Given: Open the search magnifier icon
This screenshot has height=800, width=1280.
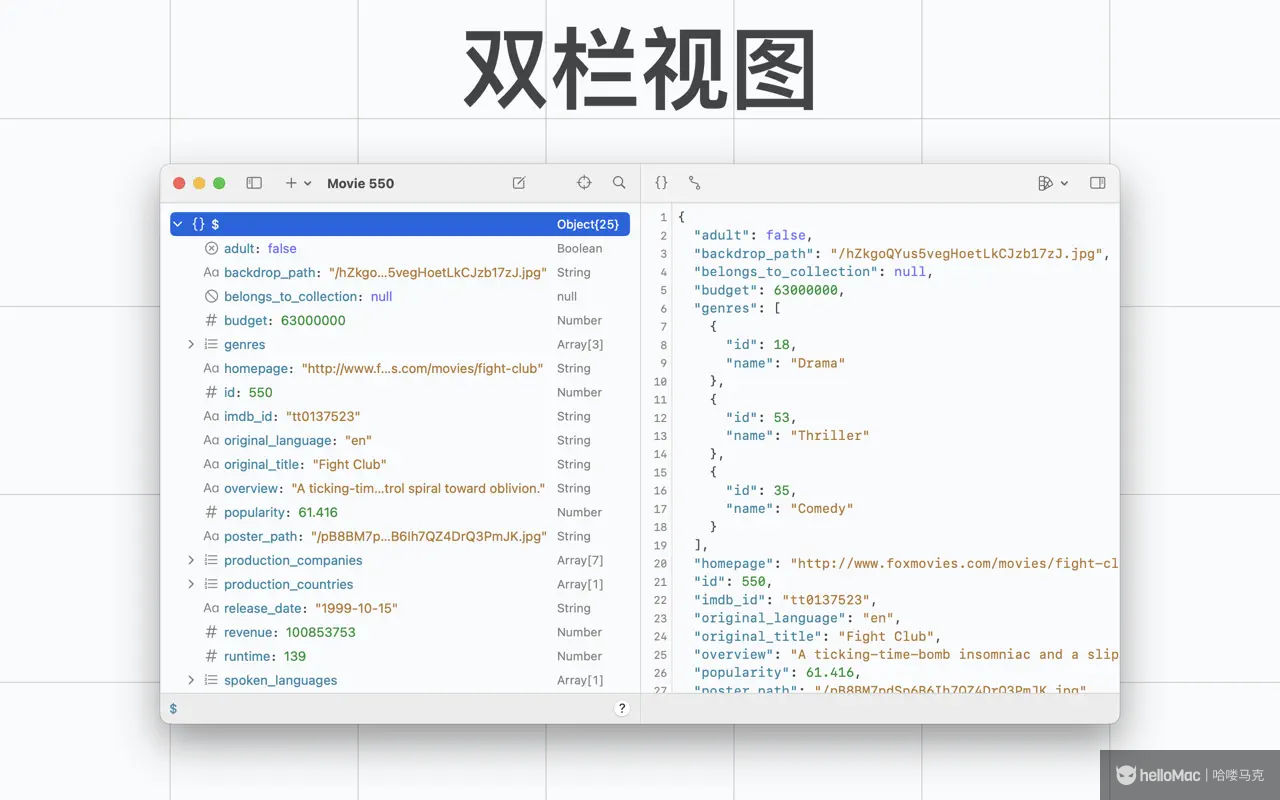Looking at the screenshot, I should click(x=619, y=183).
